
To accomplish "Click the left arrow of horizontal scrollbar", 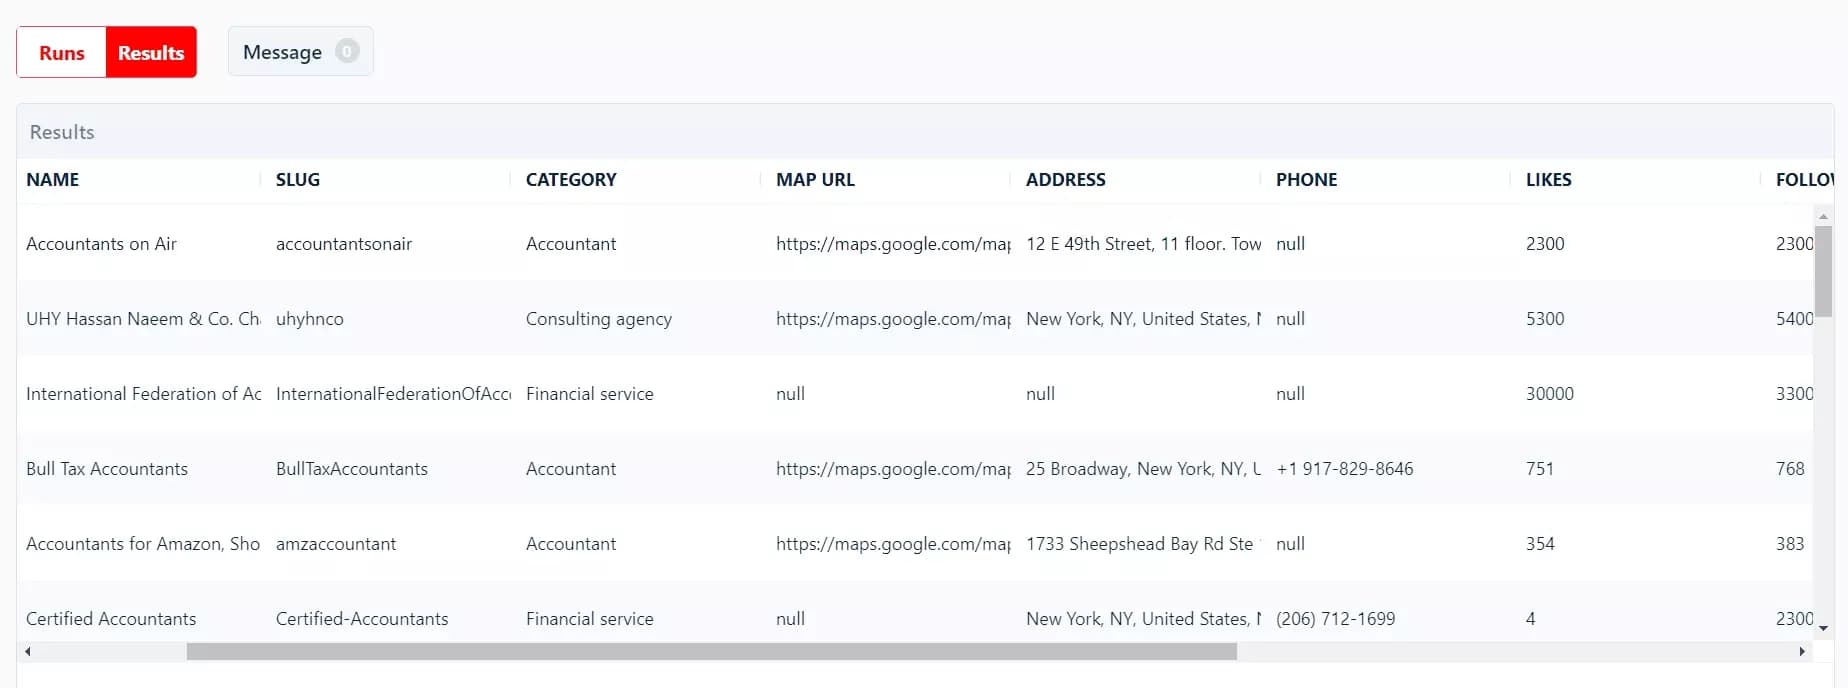I will 28,652.
